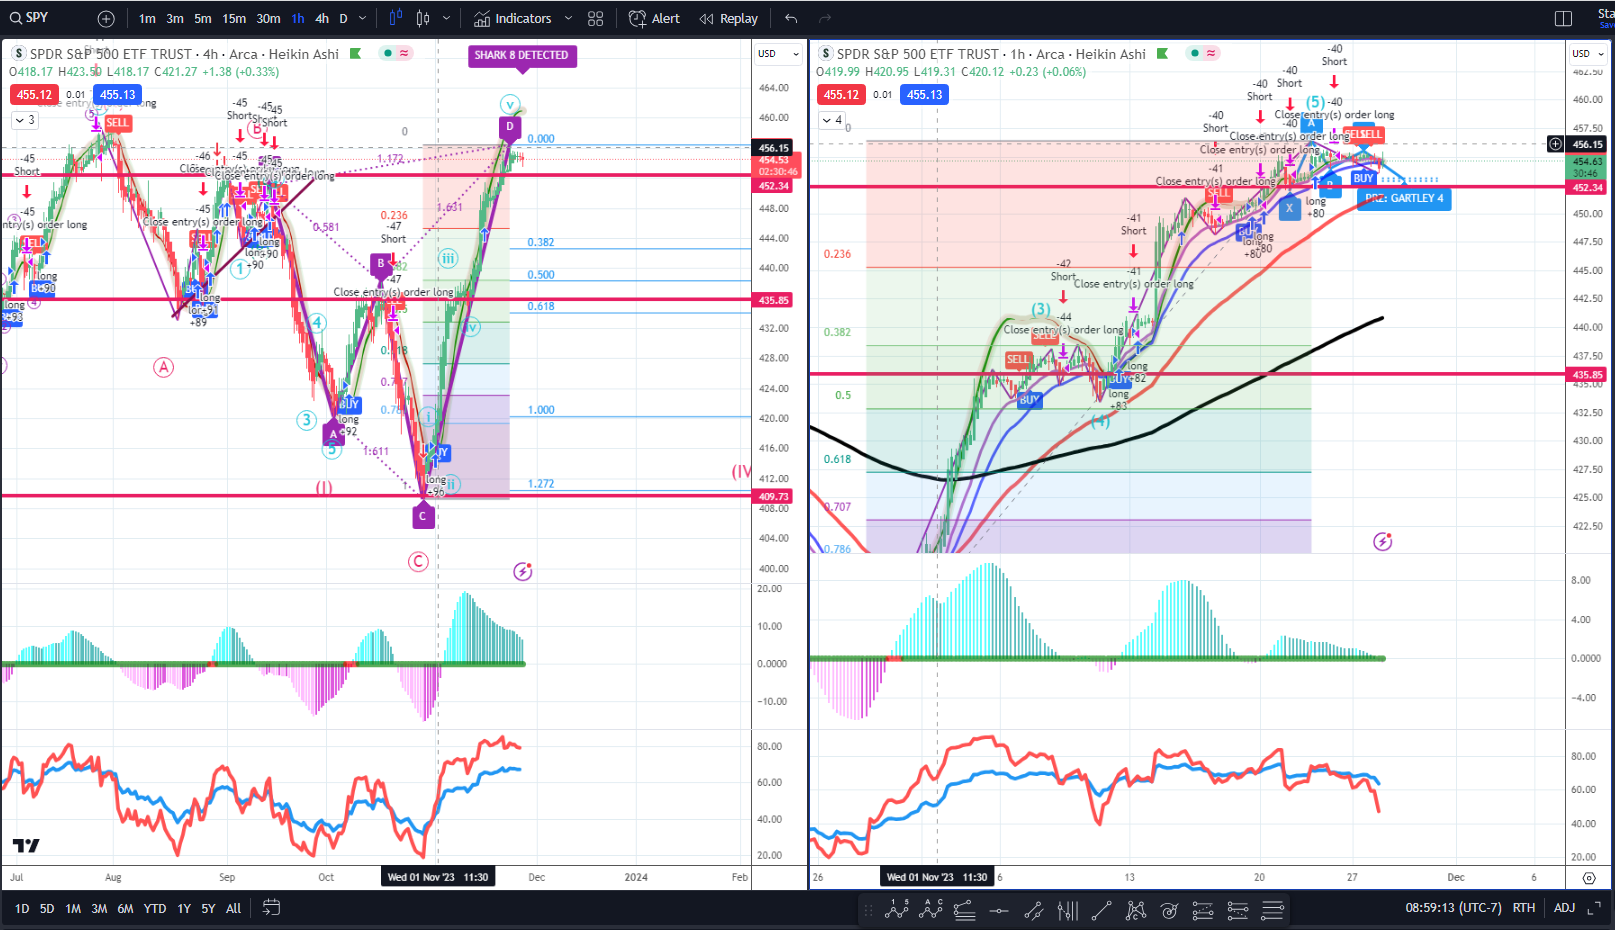The height and width of the screenshot is (930, 1615).
Task: Click the 455.12 sell button on 4h chart
Action: (x=34, y=95)
